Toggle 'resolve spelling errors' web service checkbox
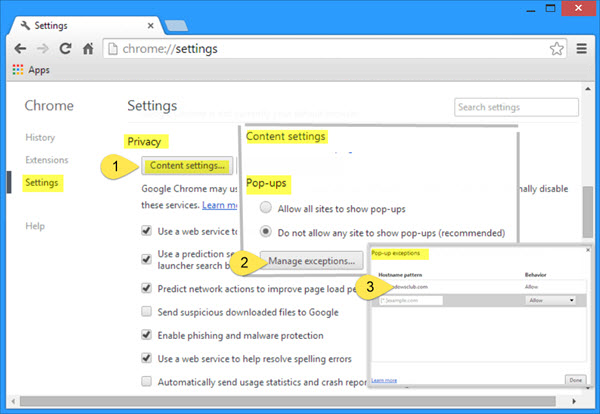 [147, 358]
